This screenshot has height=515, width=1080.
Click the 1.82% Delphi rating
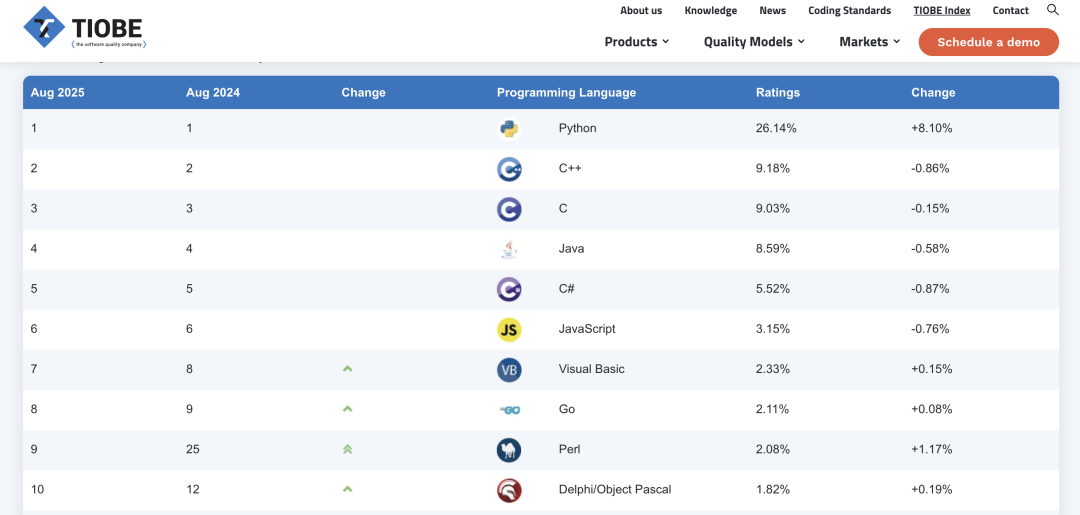(x=773, y=490)
